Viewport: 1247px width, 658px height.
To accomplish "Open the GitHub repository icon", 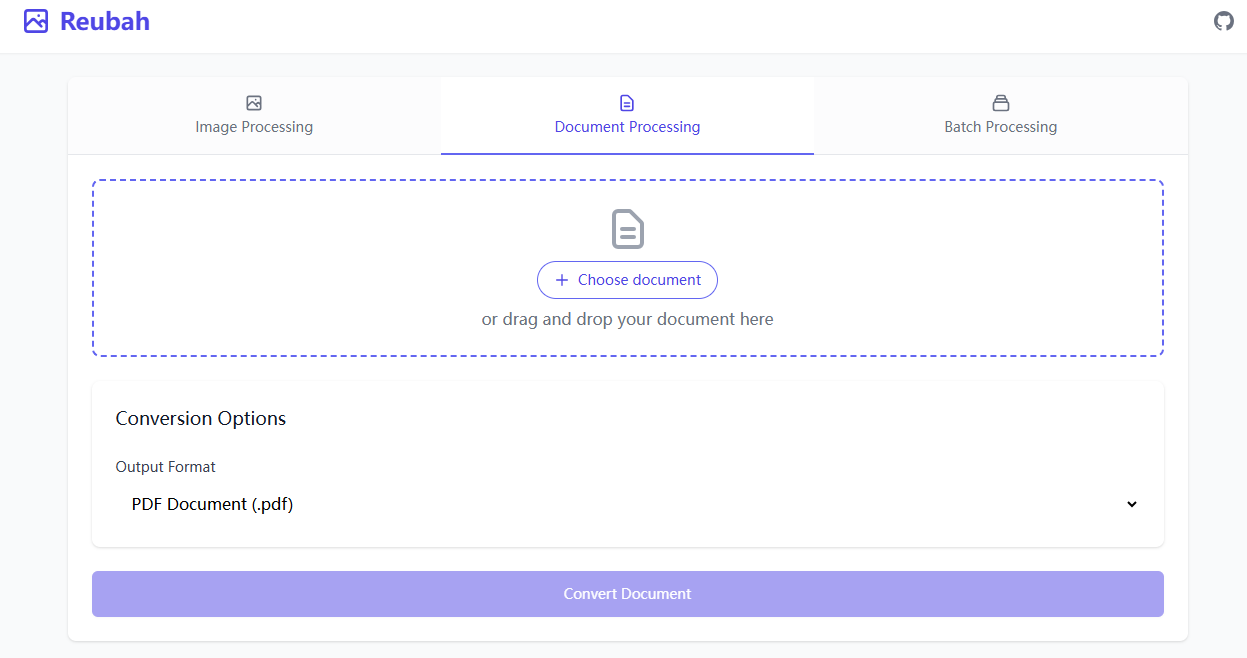I will pos(1224,21).
